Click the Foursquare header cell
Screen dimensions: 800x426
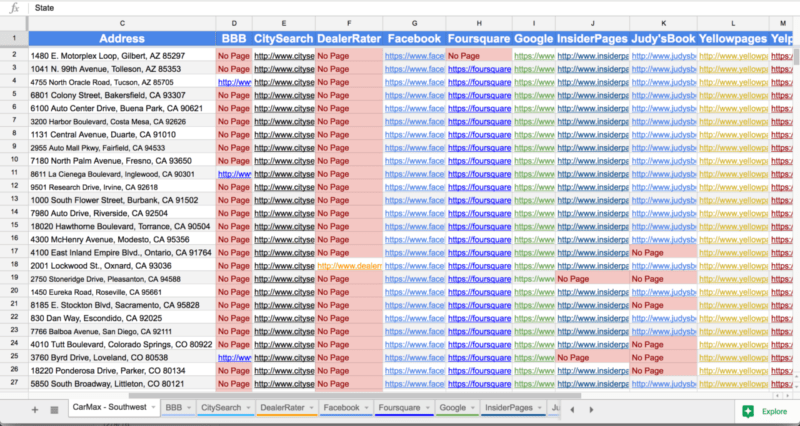point(479,39)
